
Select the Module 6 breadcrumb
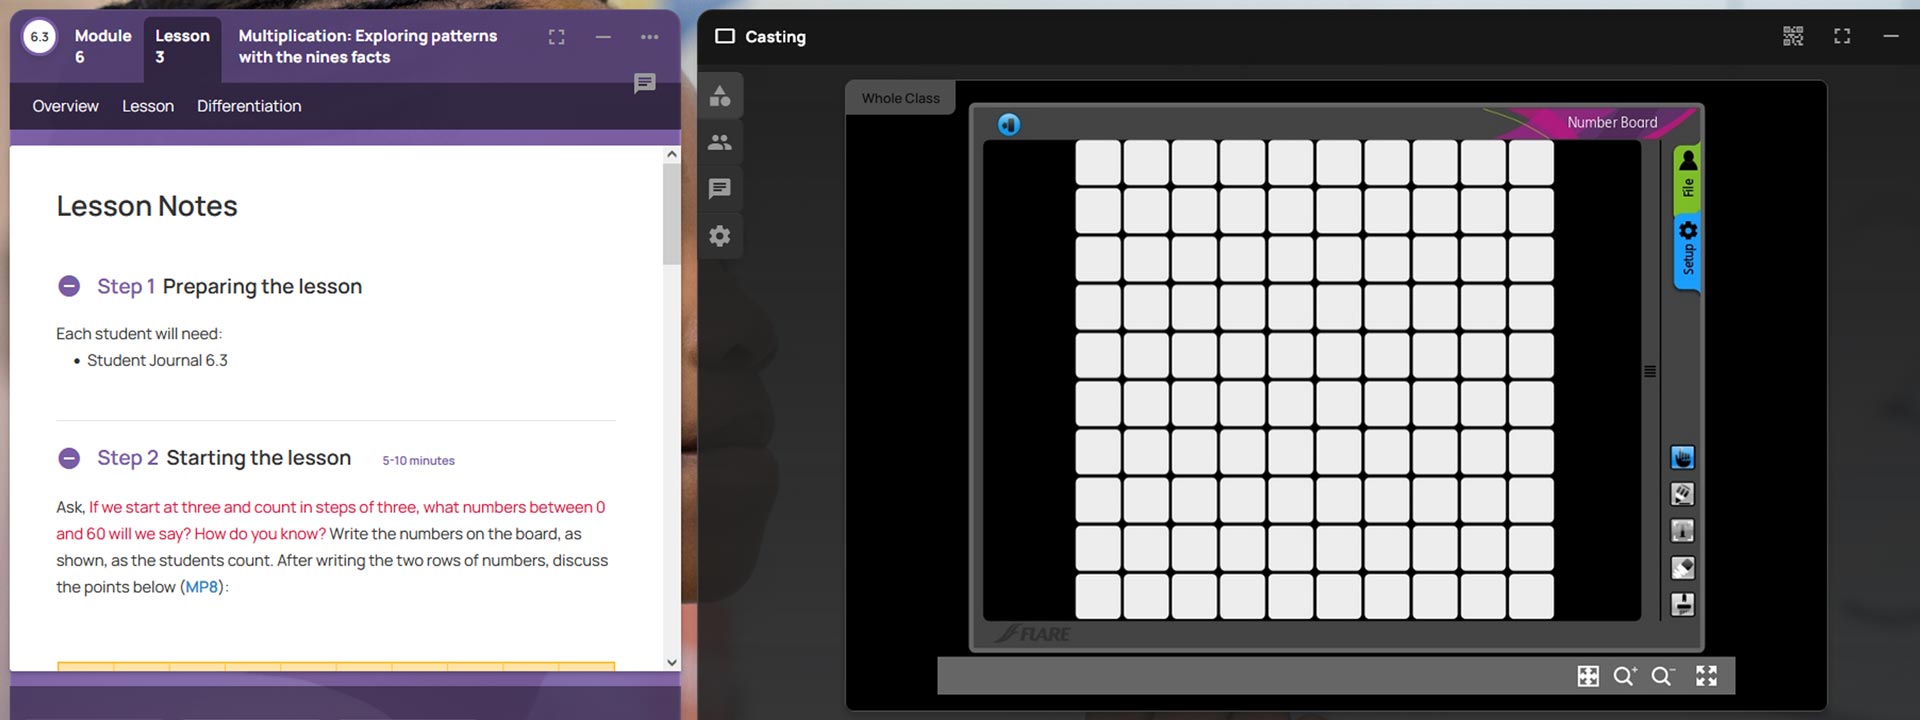click(103, 46)
